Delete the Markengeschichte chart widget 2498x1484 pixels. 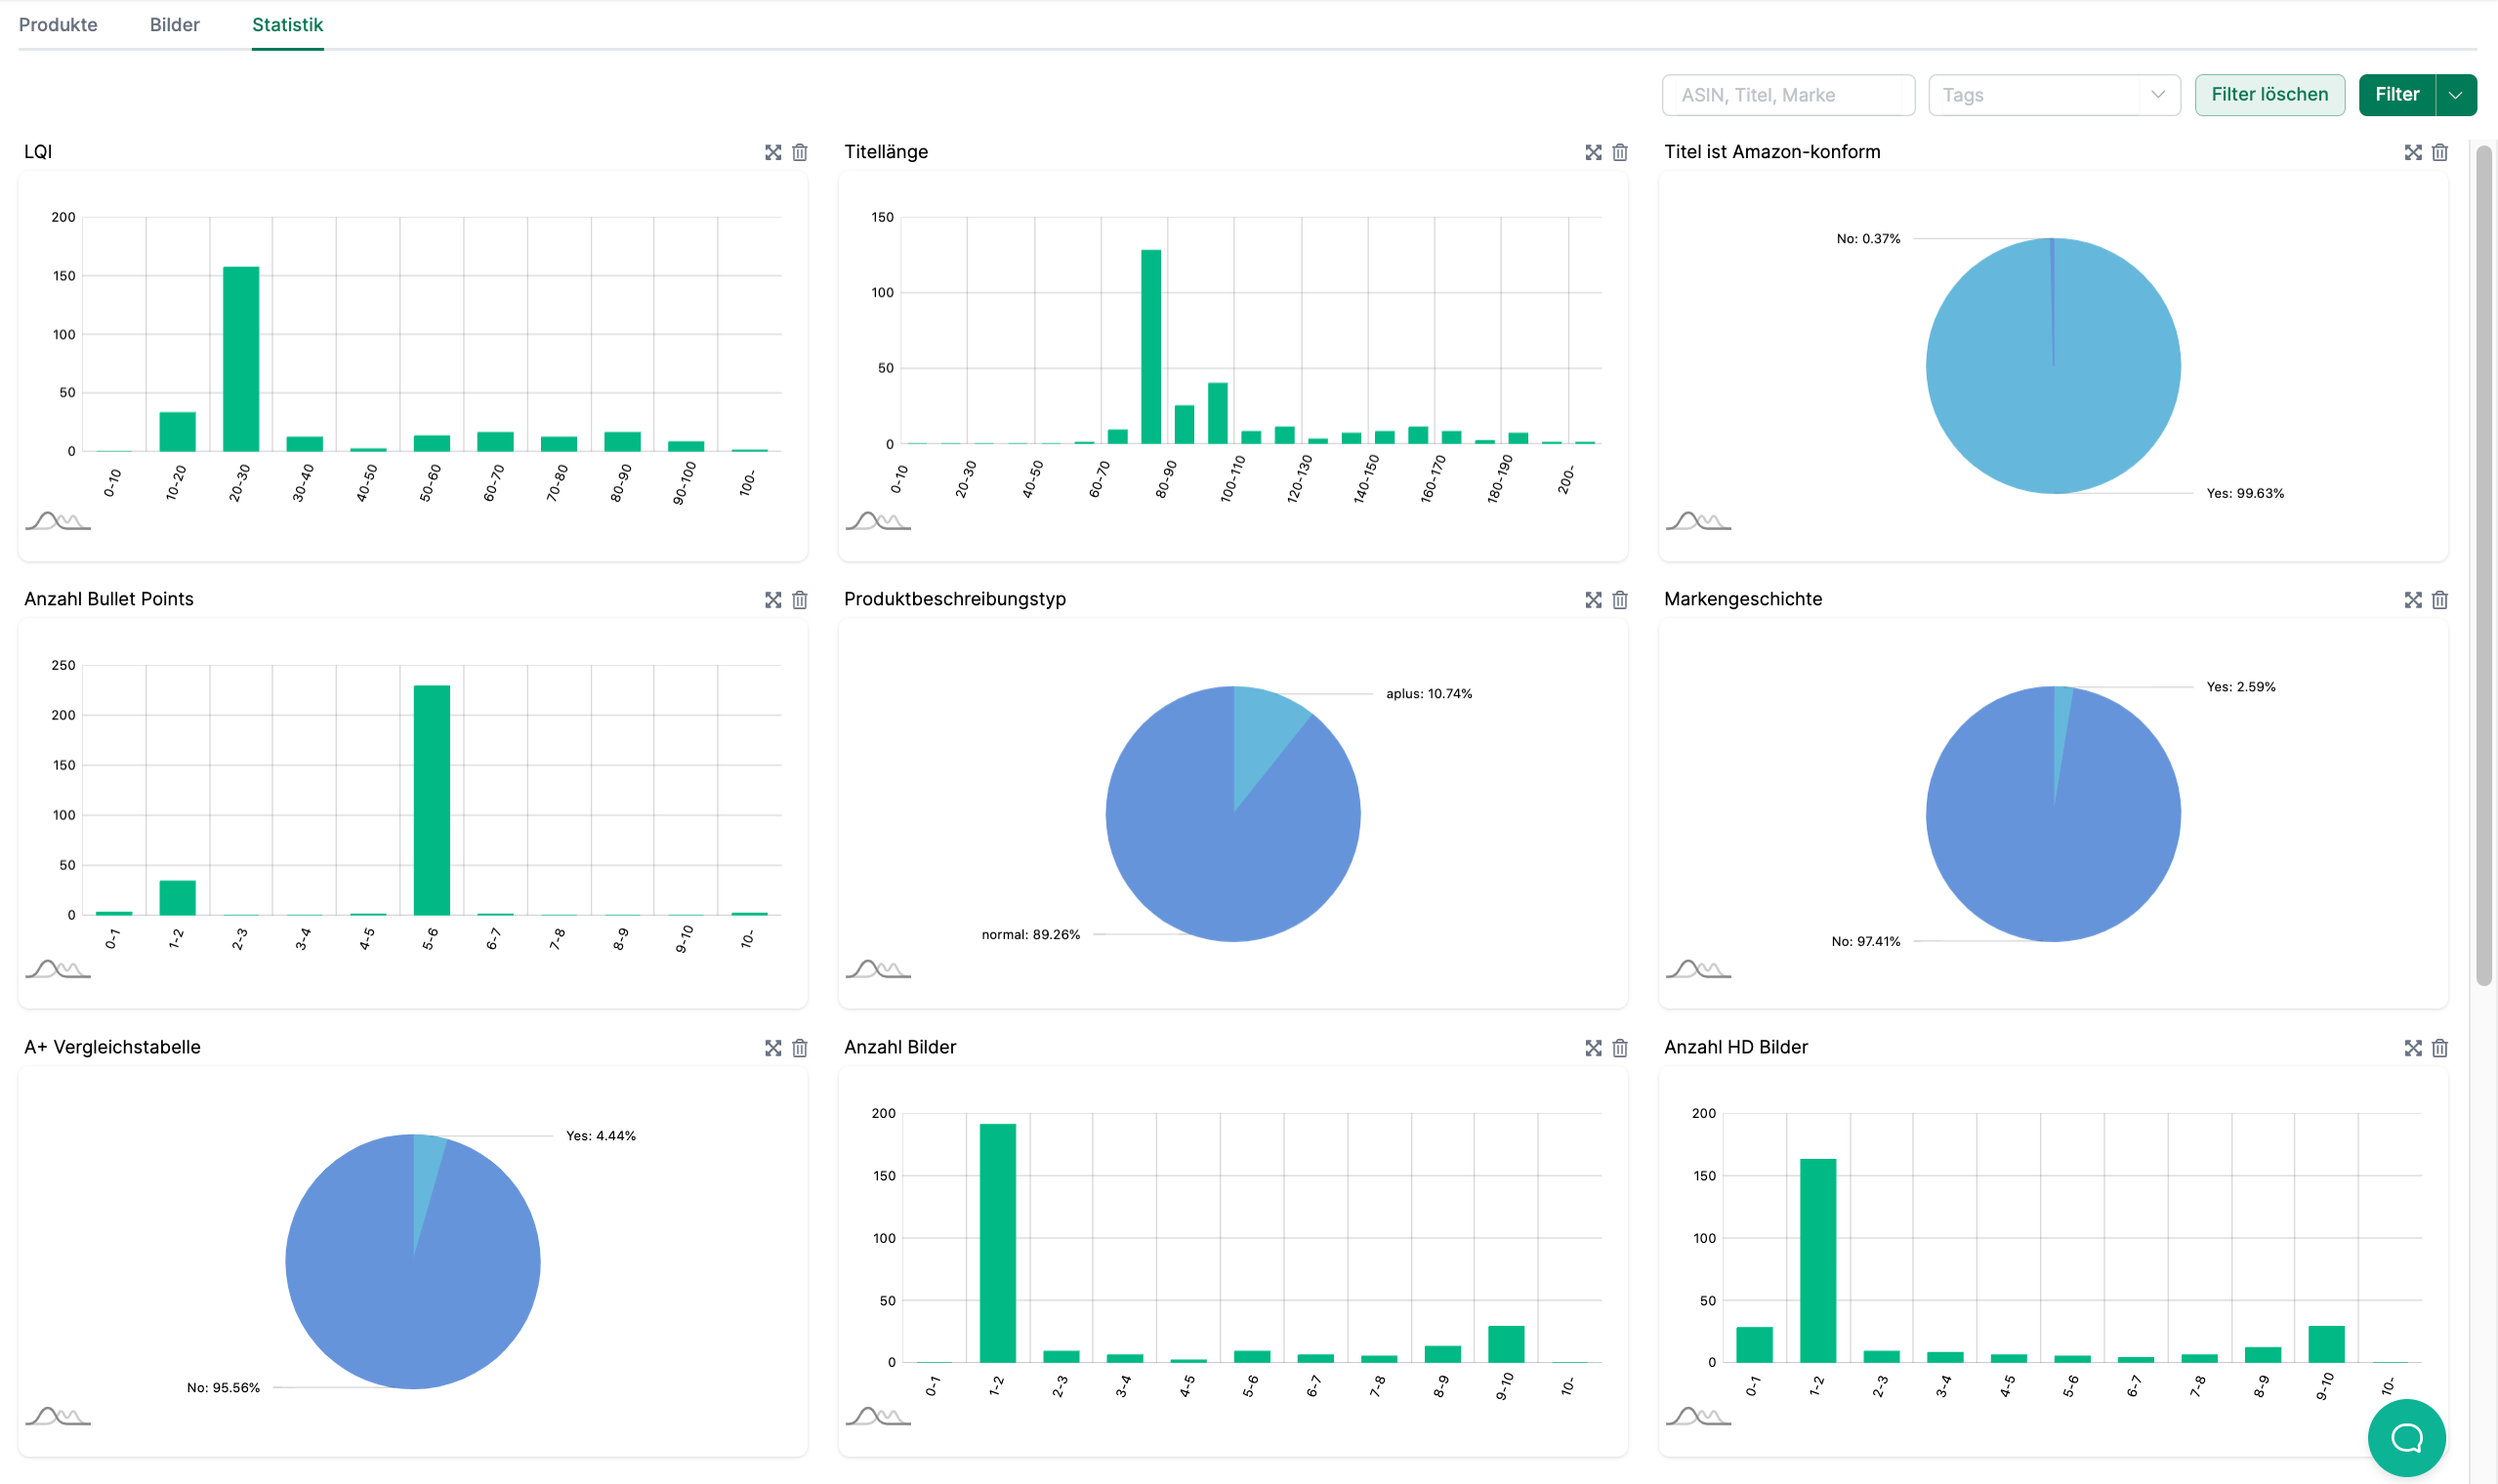point(2440,600)
